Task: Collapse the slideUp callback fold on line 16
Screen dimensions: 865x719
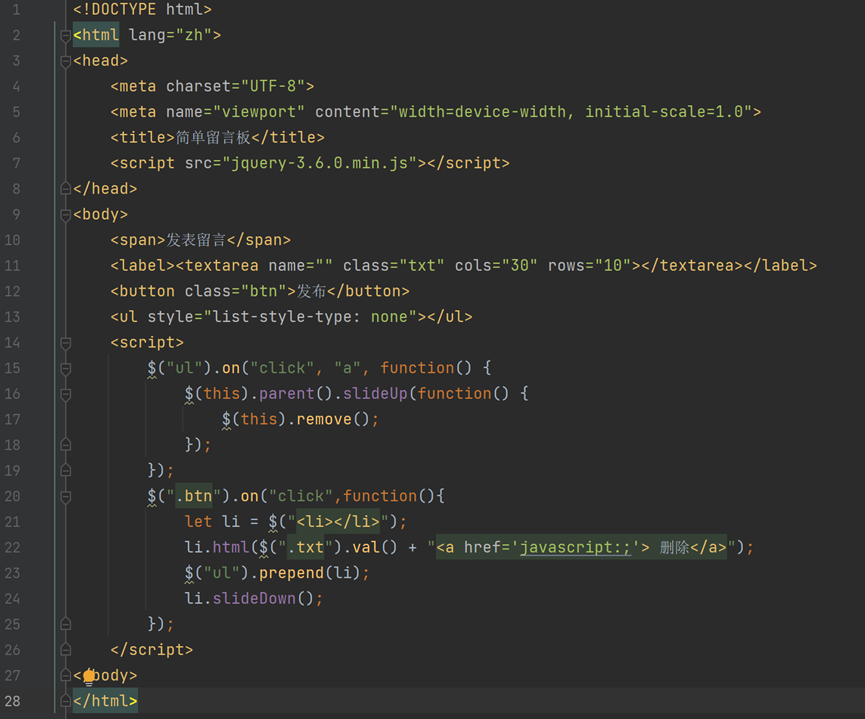Action: tap(65, 394)
